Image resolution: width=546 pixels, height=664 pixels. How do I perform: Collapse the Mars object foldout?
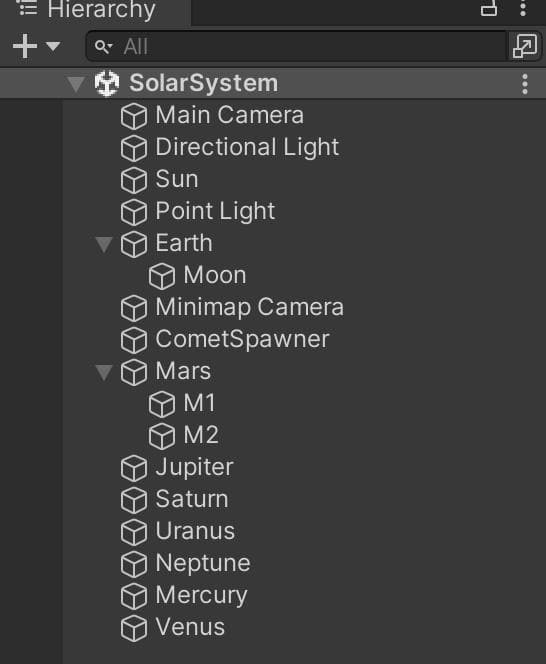click(x=104, y=372)
